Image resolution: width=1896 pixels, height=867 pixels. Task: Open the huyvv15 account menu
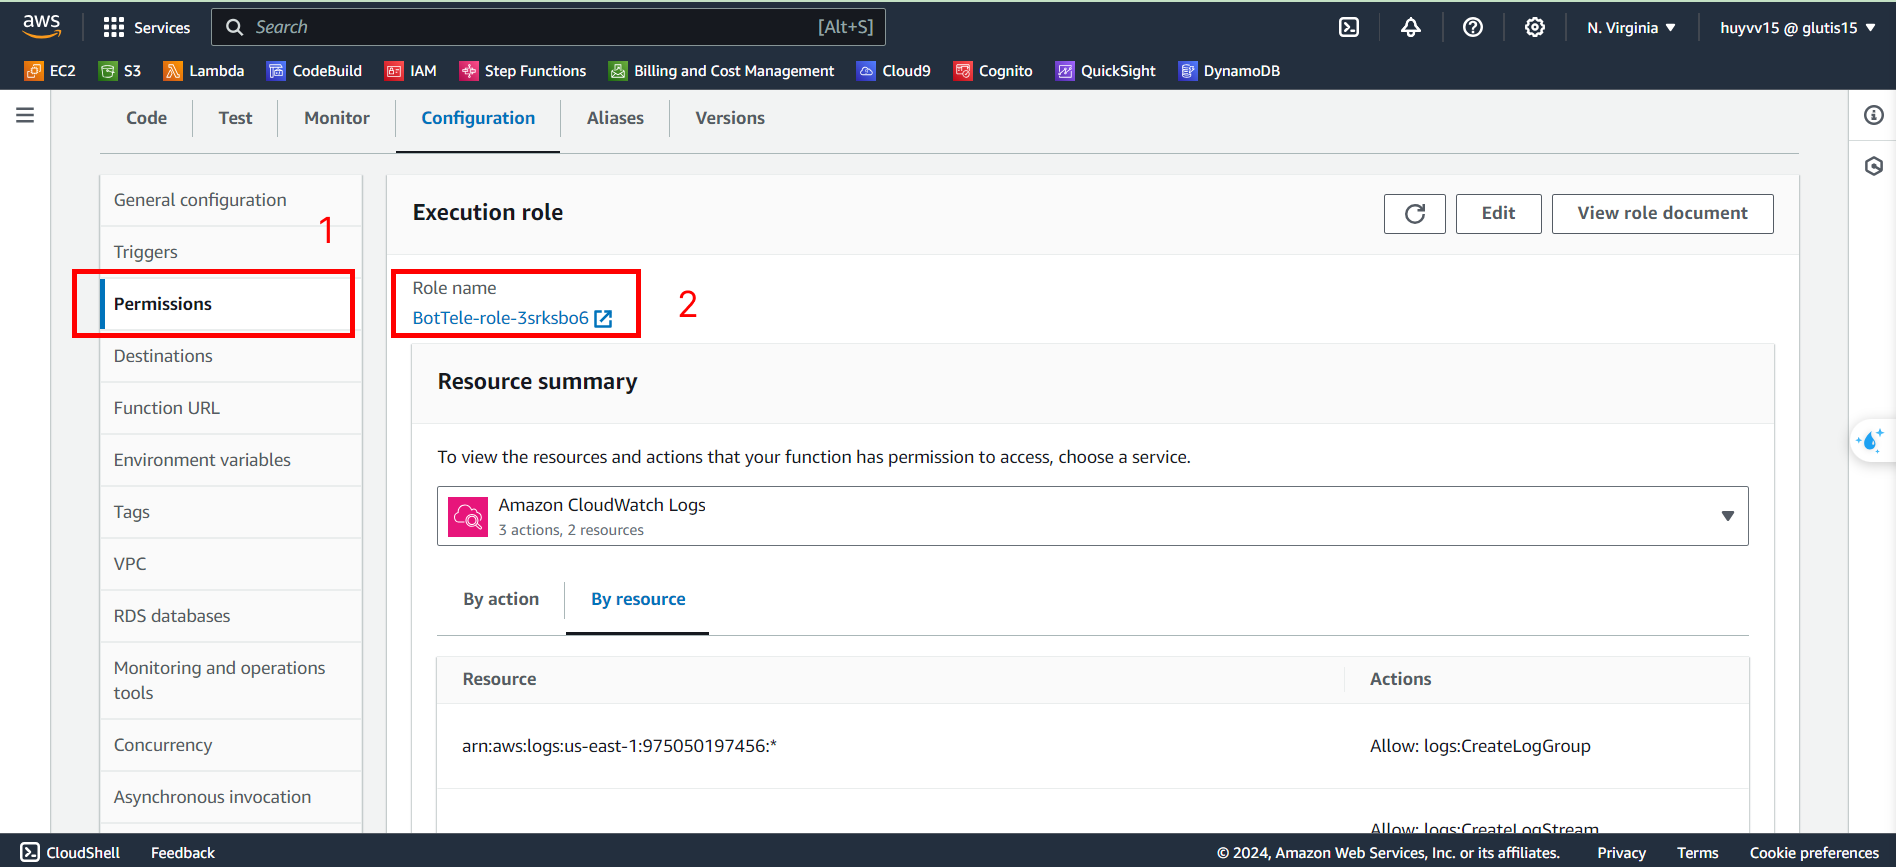click(1797, 28)
